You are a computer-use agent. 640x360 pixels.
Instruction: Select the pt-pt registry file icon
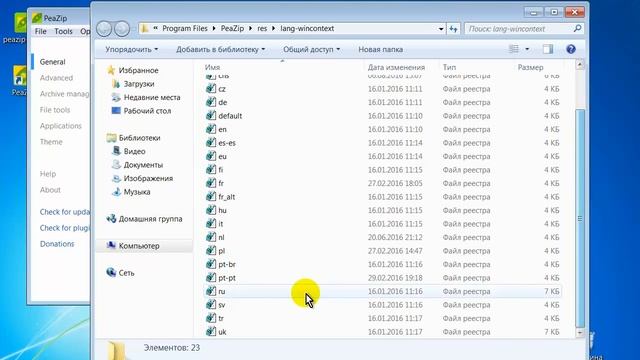point(211,277)
